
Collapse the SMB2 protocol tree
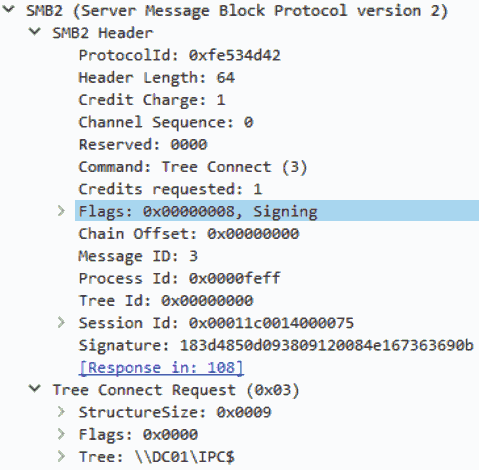coord(8,9)
